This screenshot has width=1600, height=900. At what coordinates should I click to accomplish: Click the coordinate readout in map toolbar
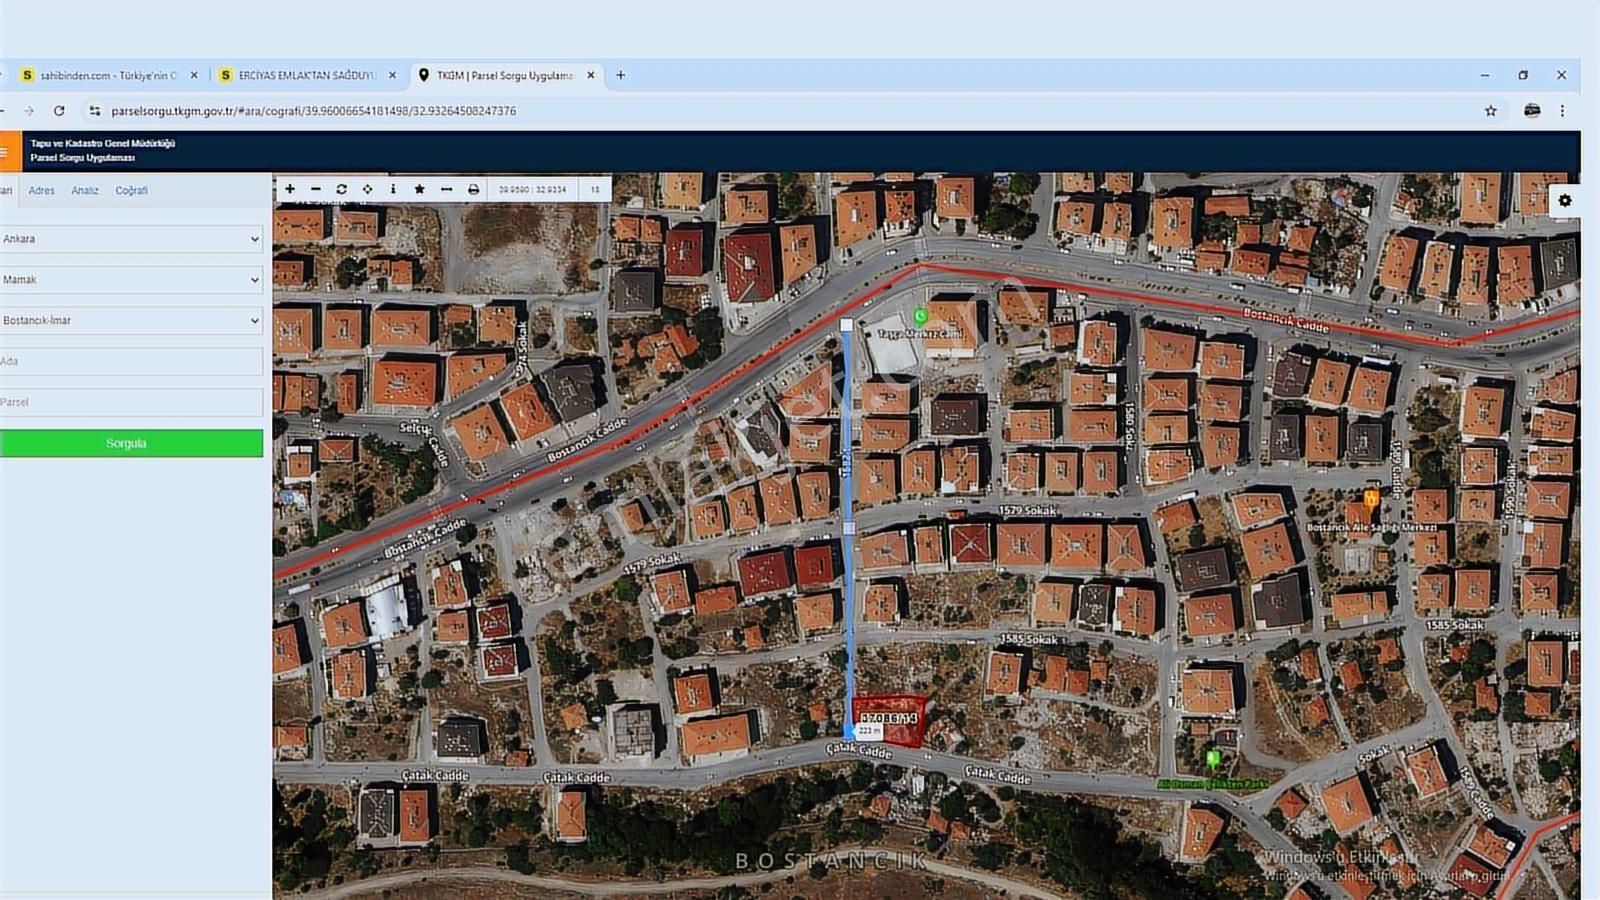tap(532, 189)
